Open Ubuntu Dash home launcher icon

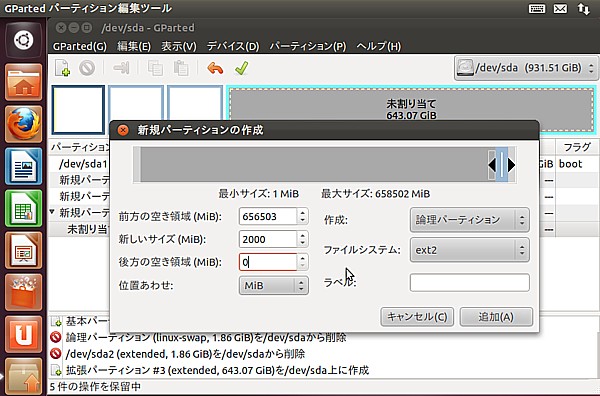23,40
